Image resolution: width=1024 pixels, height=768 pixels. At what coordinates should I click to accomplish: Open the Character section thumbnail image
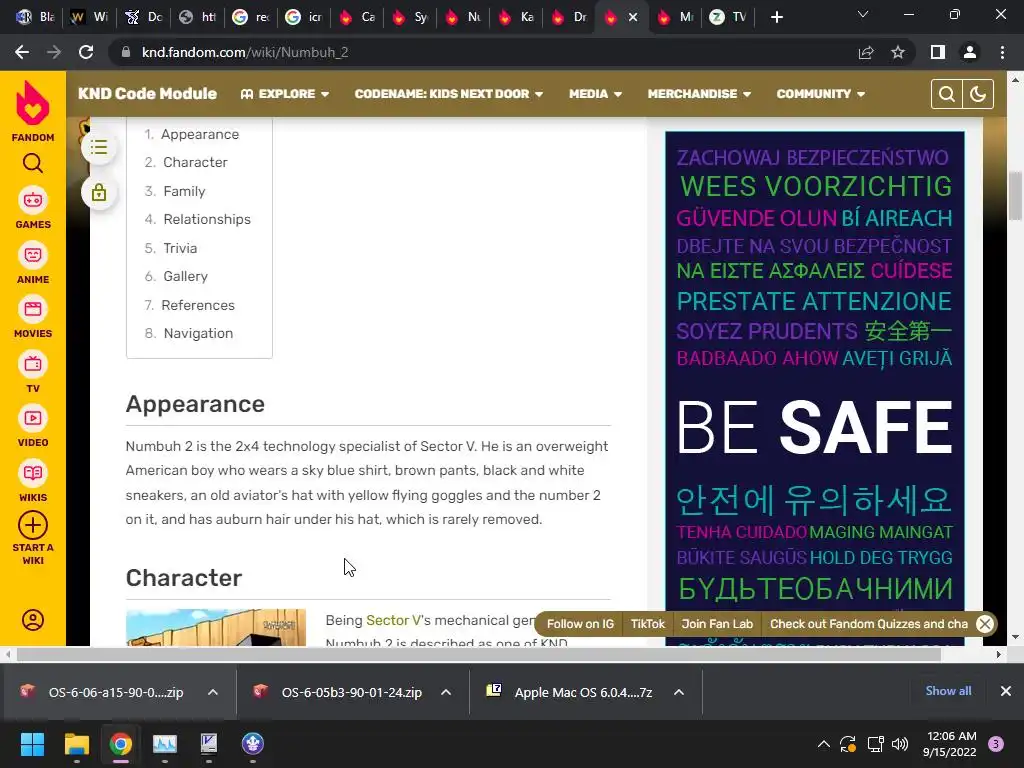click(x=216, y=628)
